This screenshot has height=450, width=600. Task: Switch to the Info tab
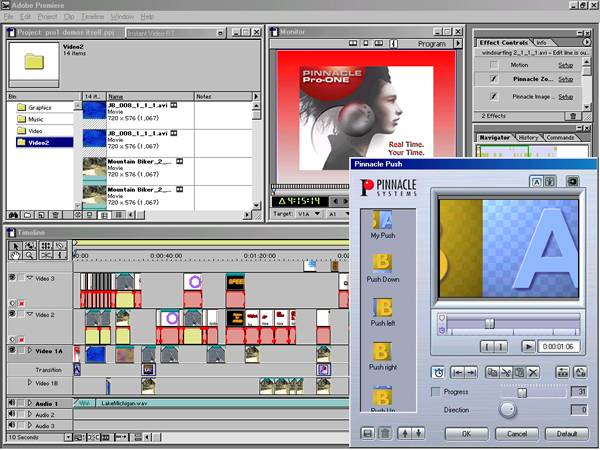[541, 42]
